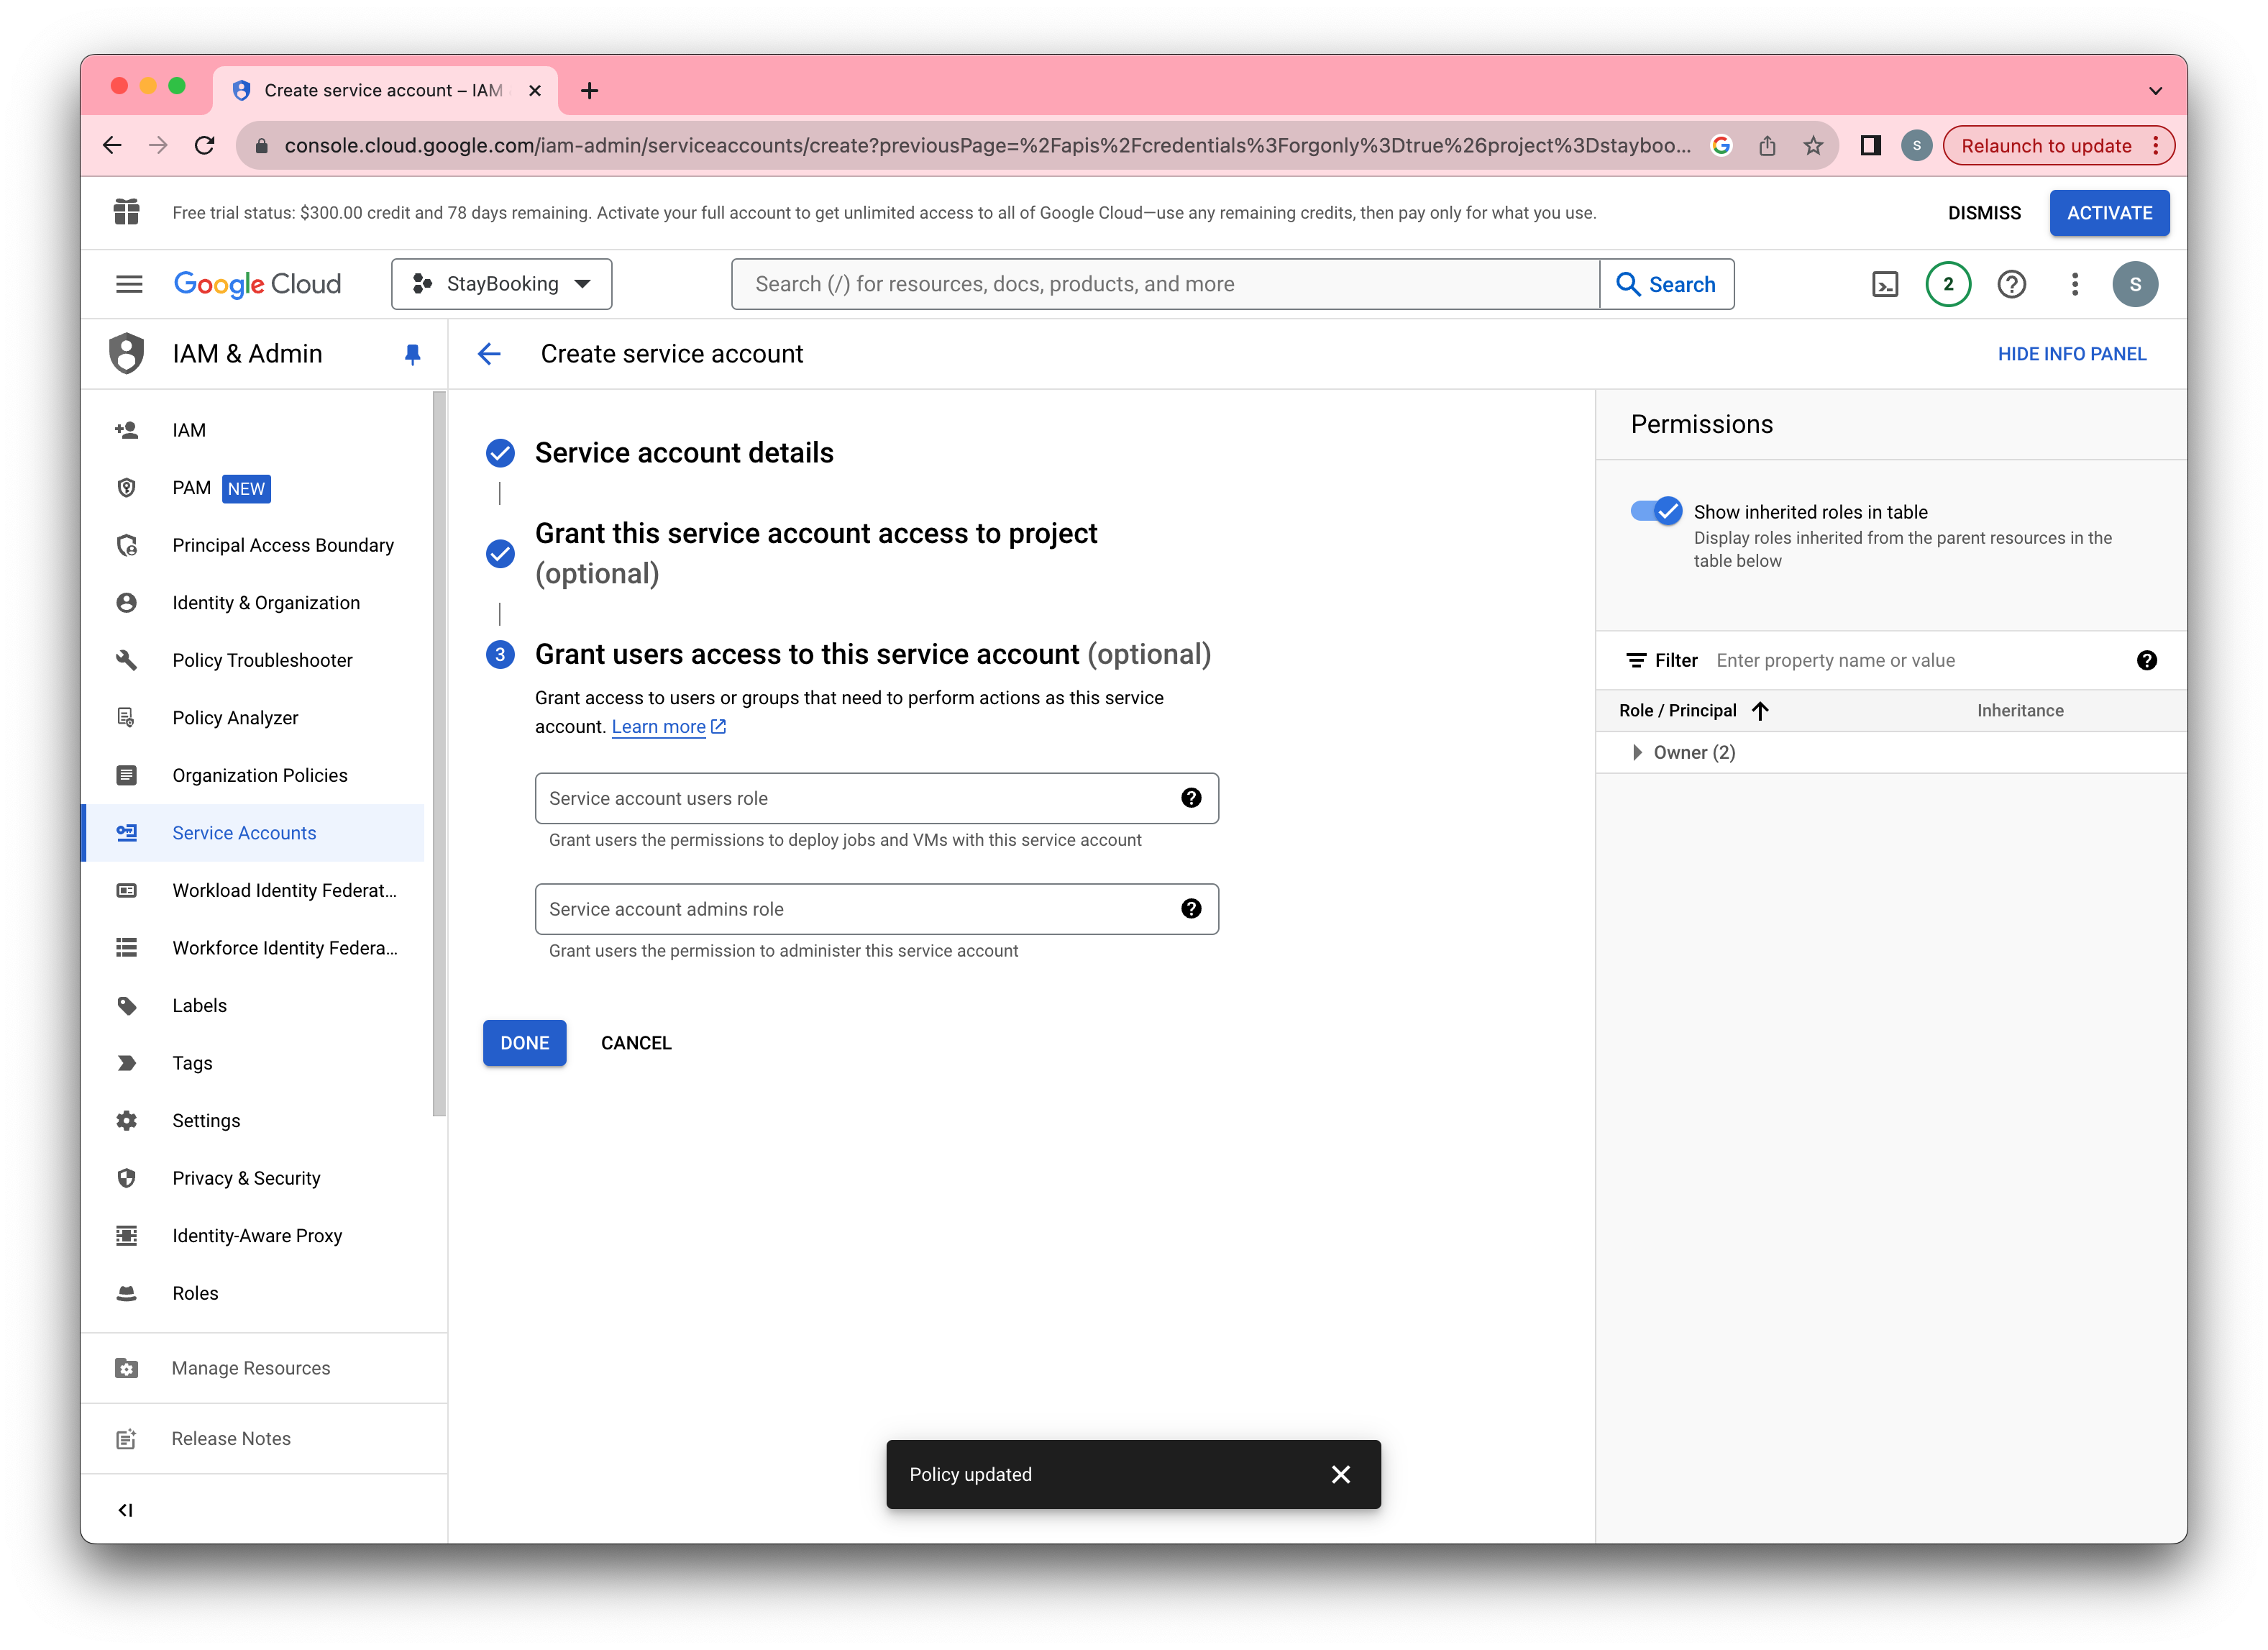The width and height of the screenshot is (2268, 1650).
Task: Open the help question mark menu
Action: (2011, 285)
